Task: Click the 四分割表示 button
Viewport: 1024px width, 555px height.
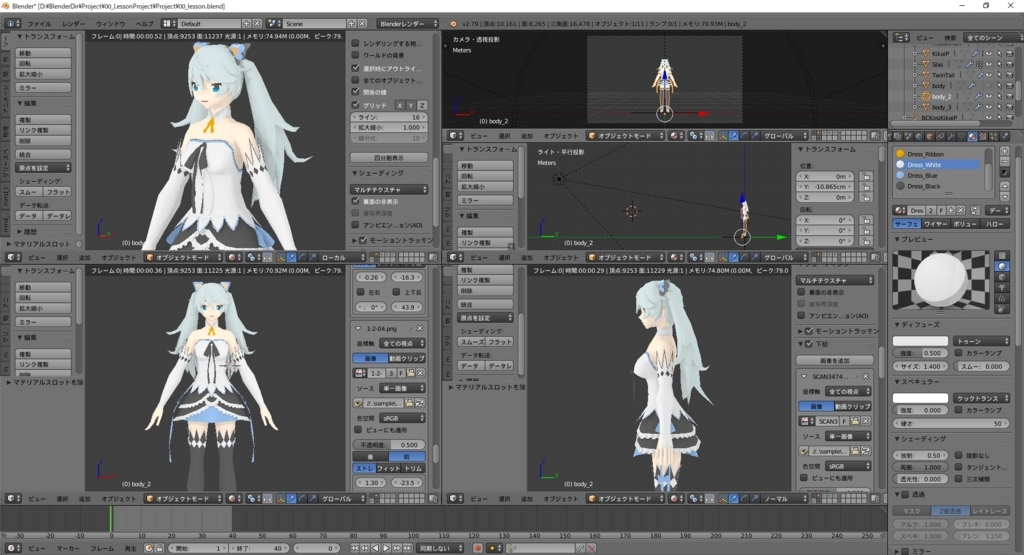Action: [389, 158]
